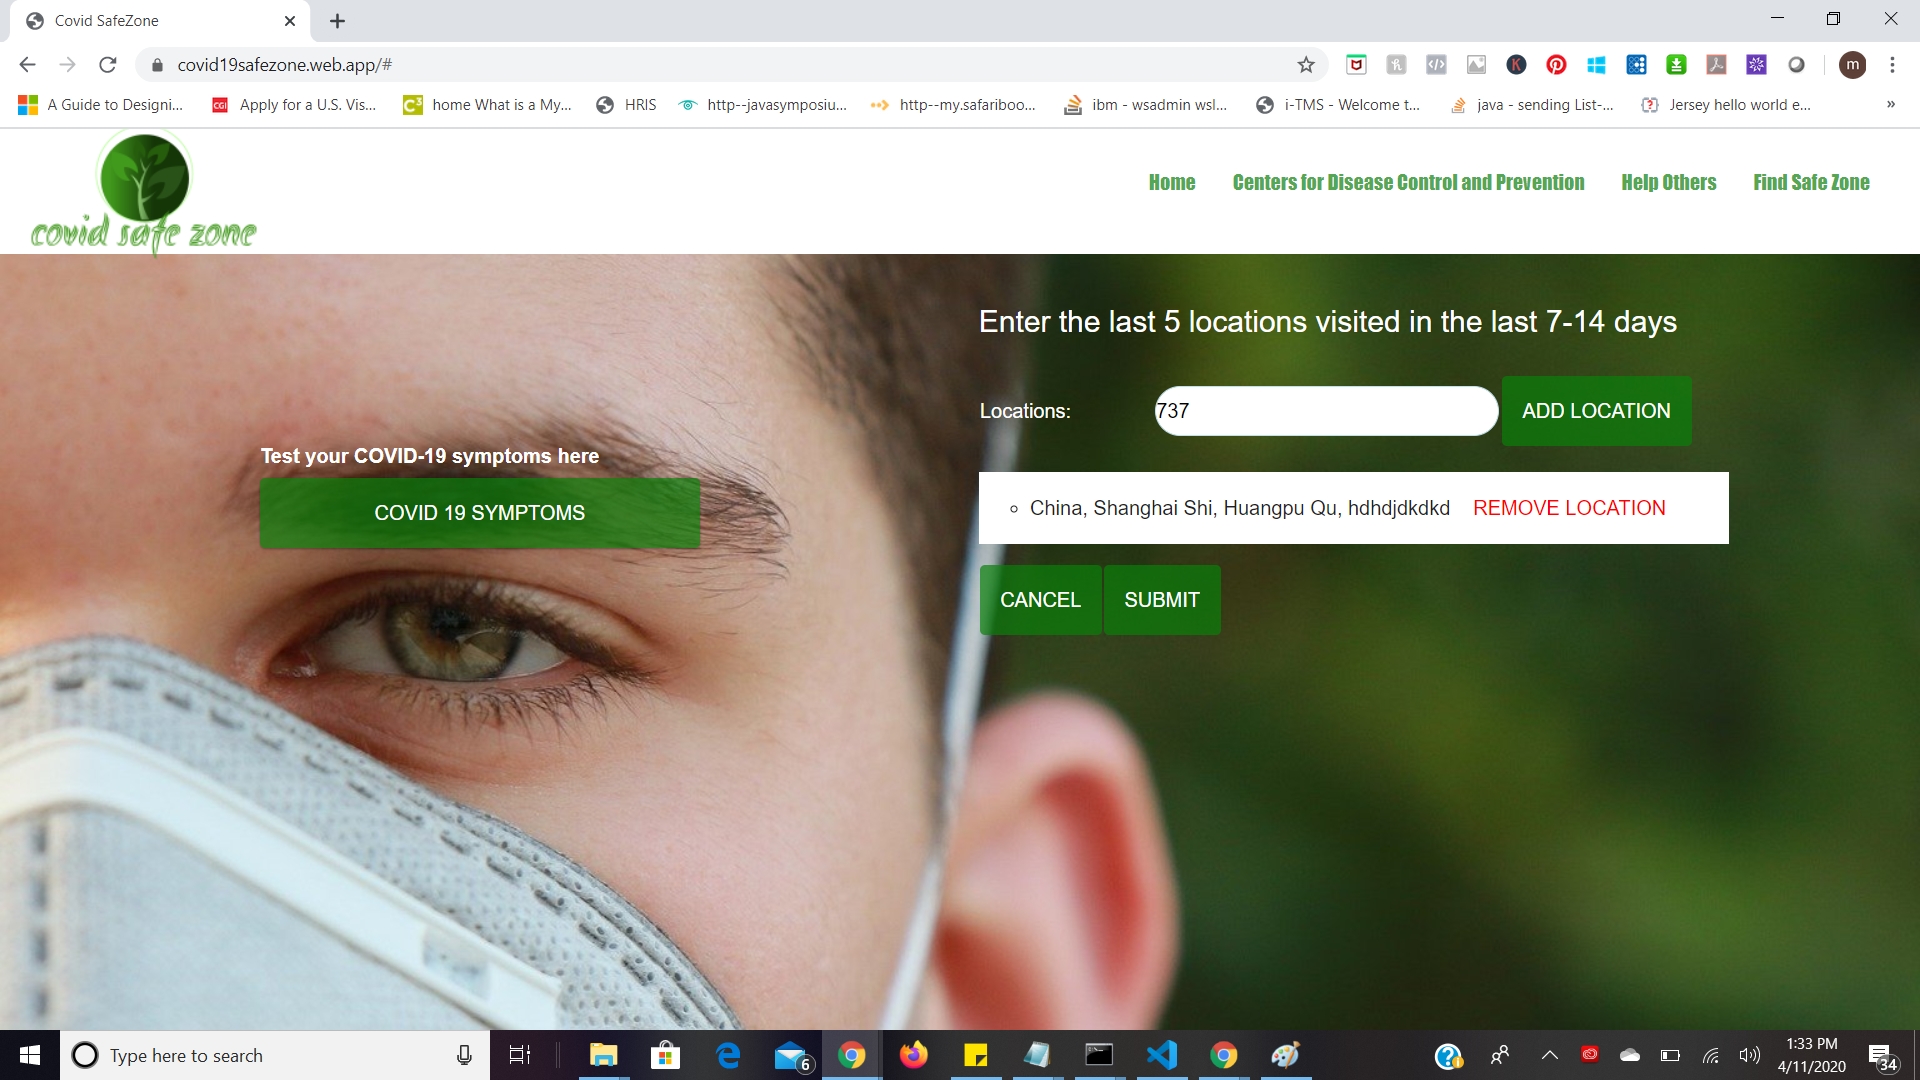Open the Find Safe Zone page

[1811, 182]
